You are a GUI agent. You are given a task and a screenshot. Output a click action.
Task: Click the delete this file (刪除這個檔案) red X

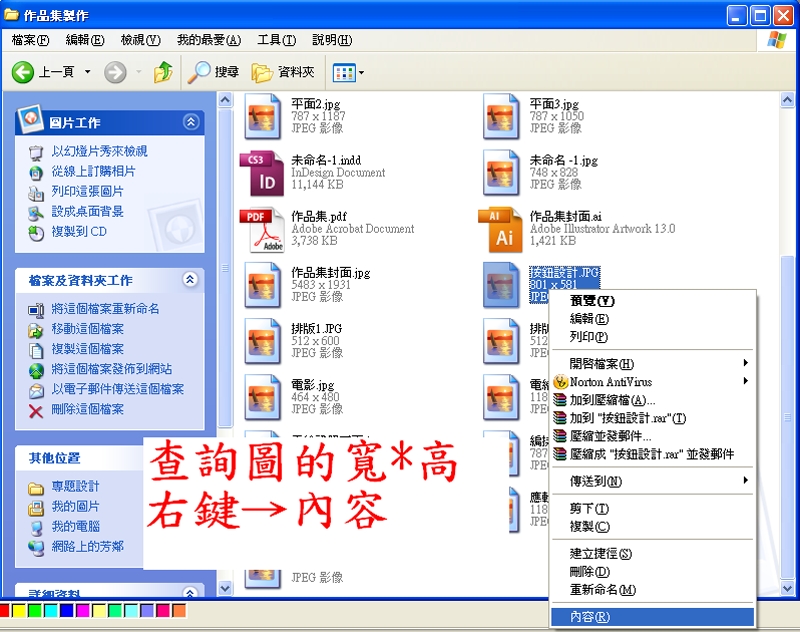point(36,410)
